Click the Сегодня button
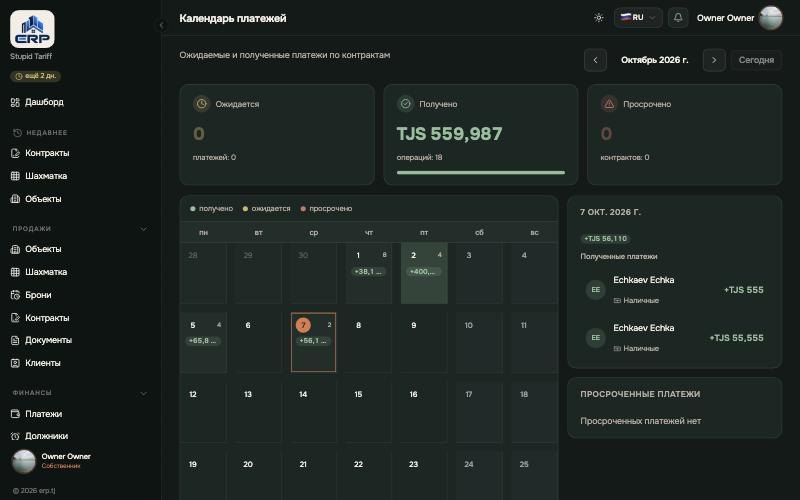Viewport: 800px width, 500px height. click(x=756, y=60)
